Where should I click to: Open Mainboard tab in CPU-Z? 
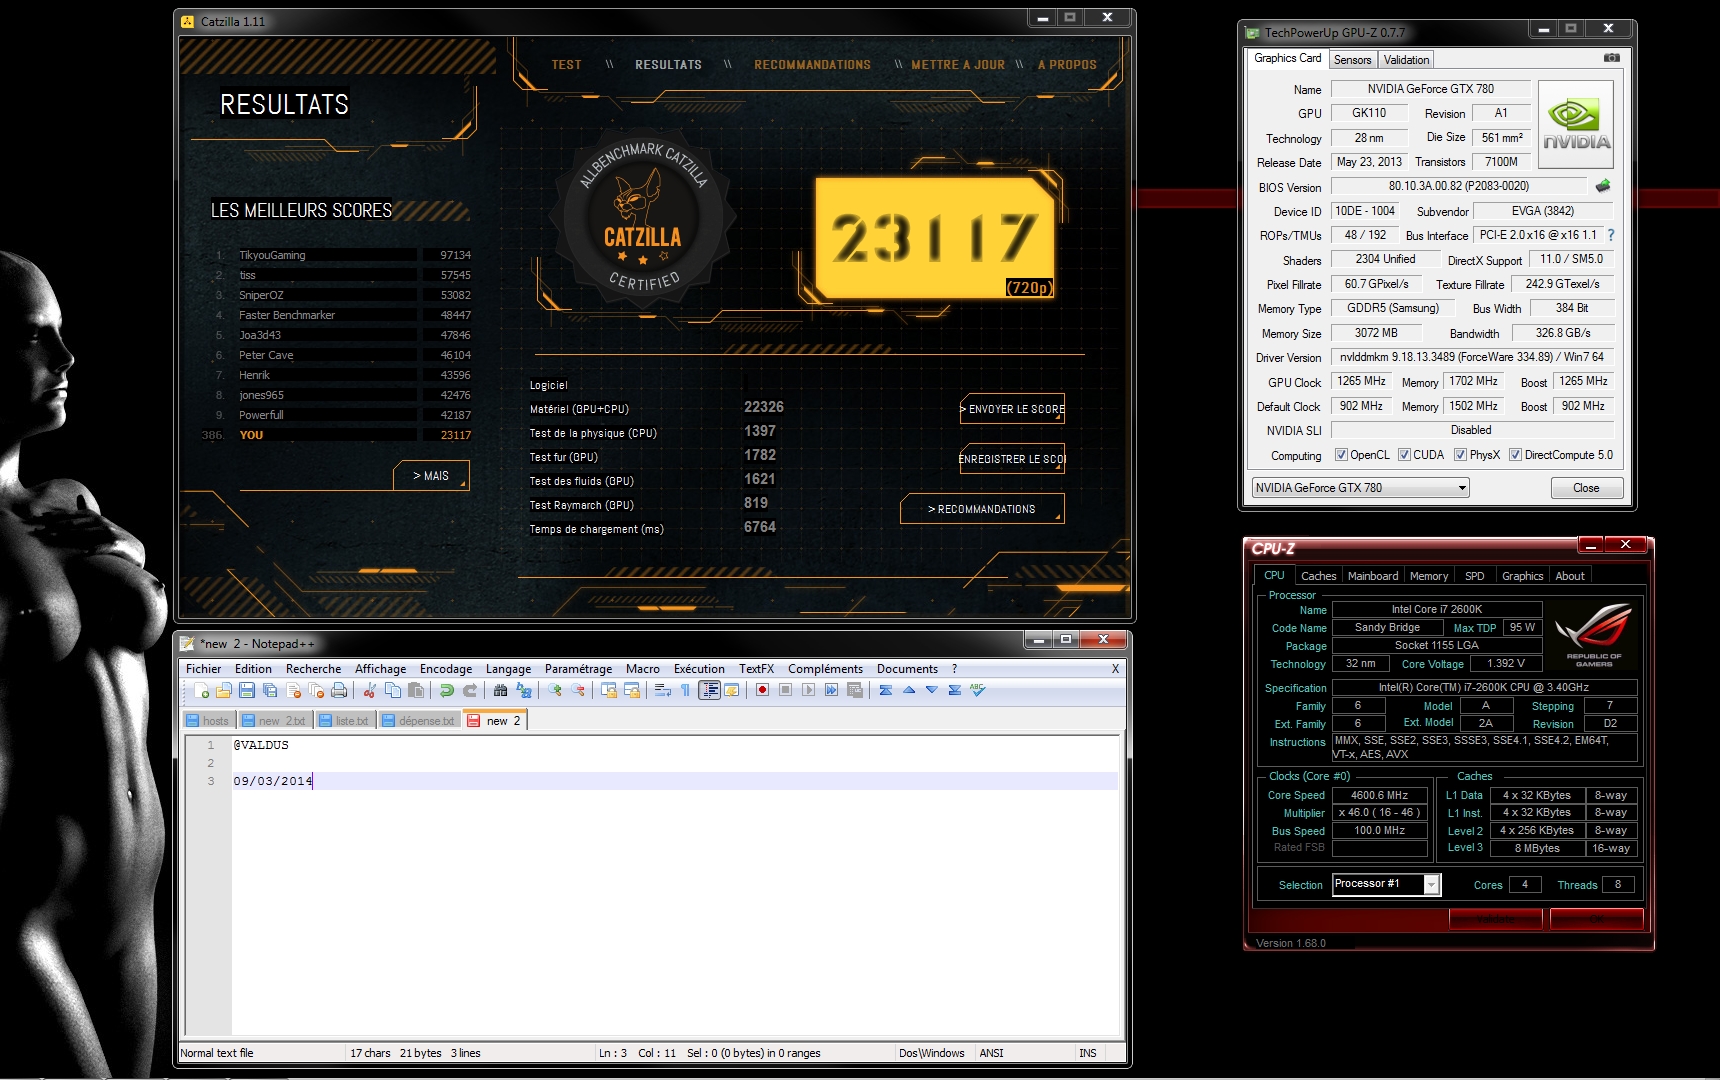(x=1373, y=576)
